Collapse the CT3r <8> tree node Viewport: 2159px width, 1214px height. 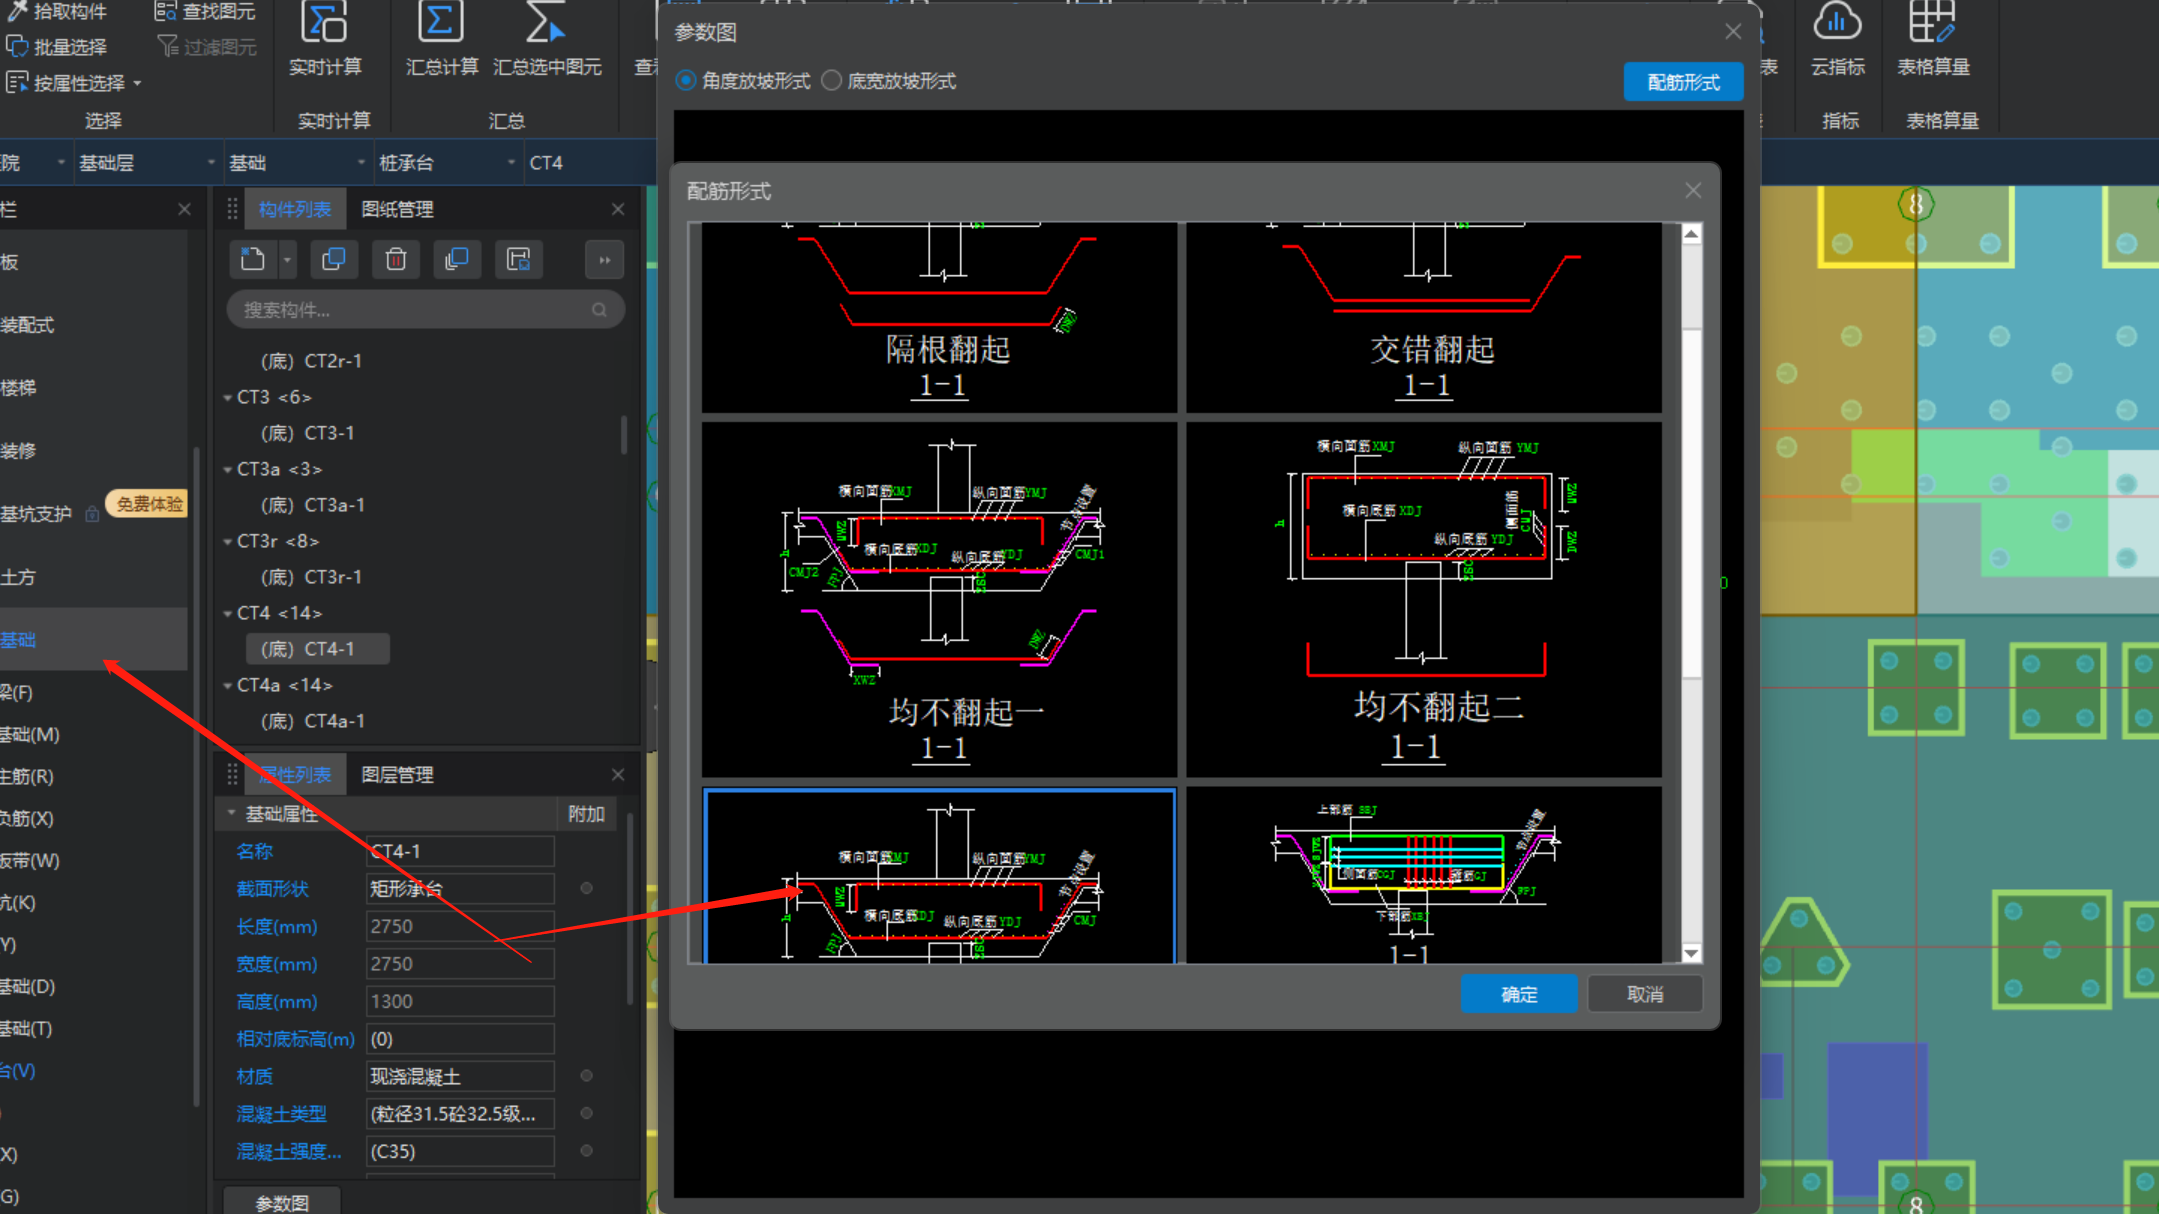click(x=228, y=541)
